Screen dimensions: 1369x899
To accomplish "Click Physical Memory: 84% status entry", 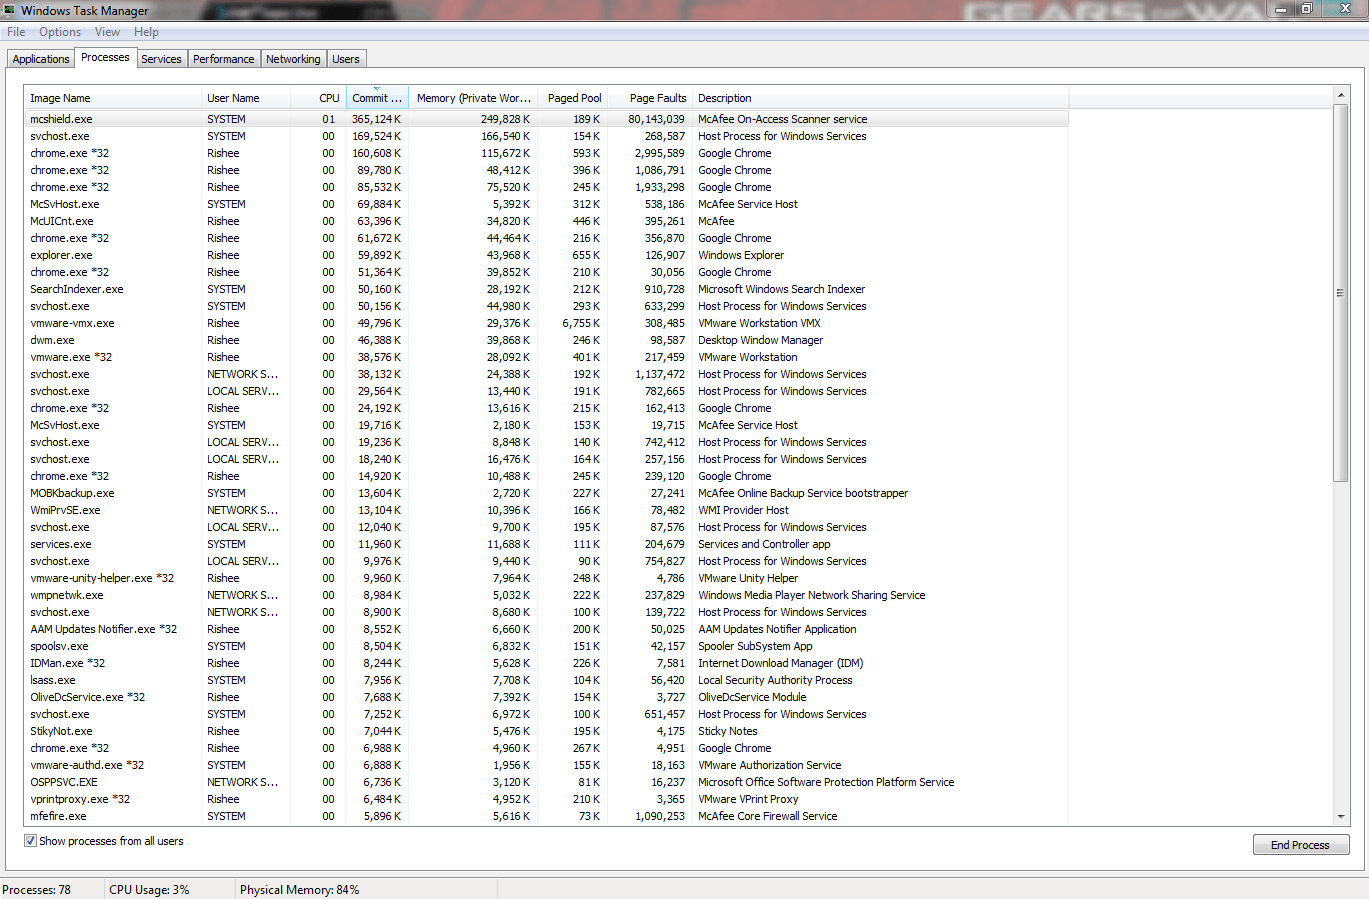I will [x=299, y=889].
